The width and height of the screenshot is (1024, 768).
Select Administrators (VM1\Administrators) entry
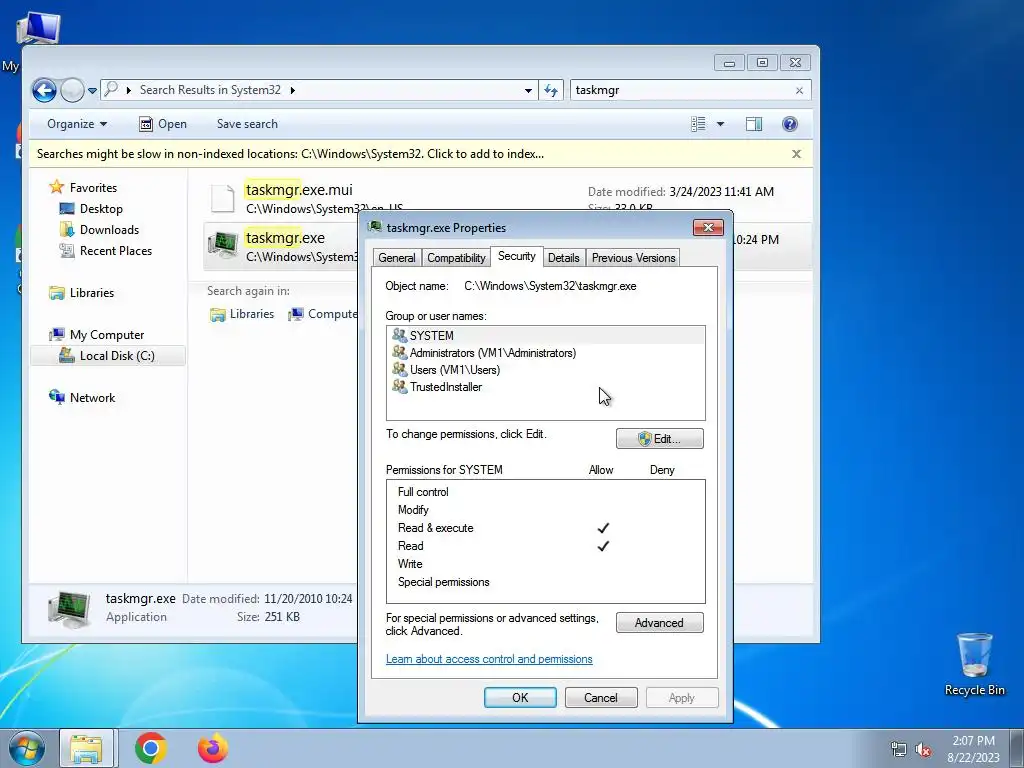[545, 353]
